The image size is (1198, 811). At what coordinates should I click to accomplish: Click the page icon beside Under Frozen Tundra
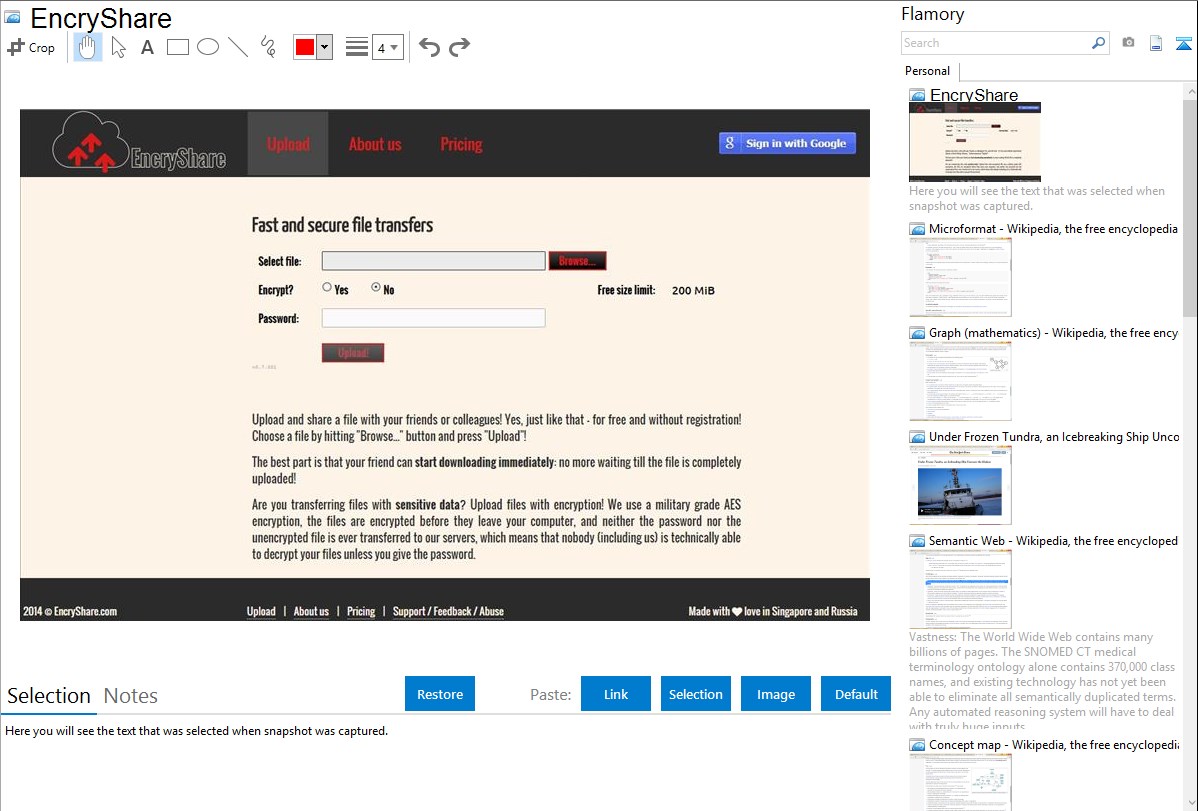coord(917,437)
